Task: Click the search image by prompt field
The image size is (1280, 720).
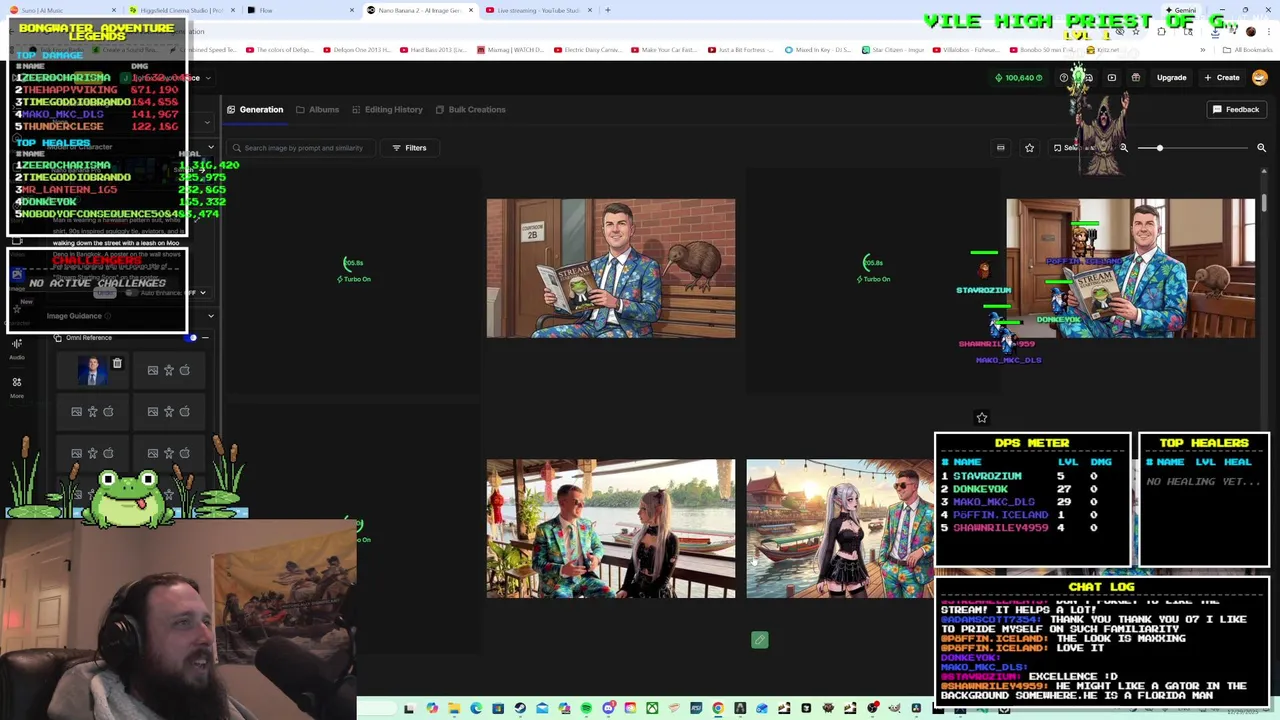Action: 300,148
